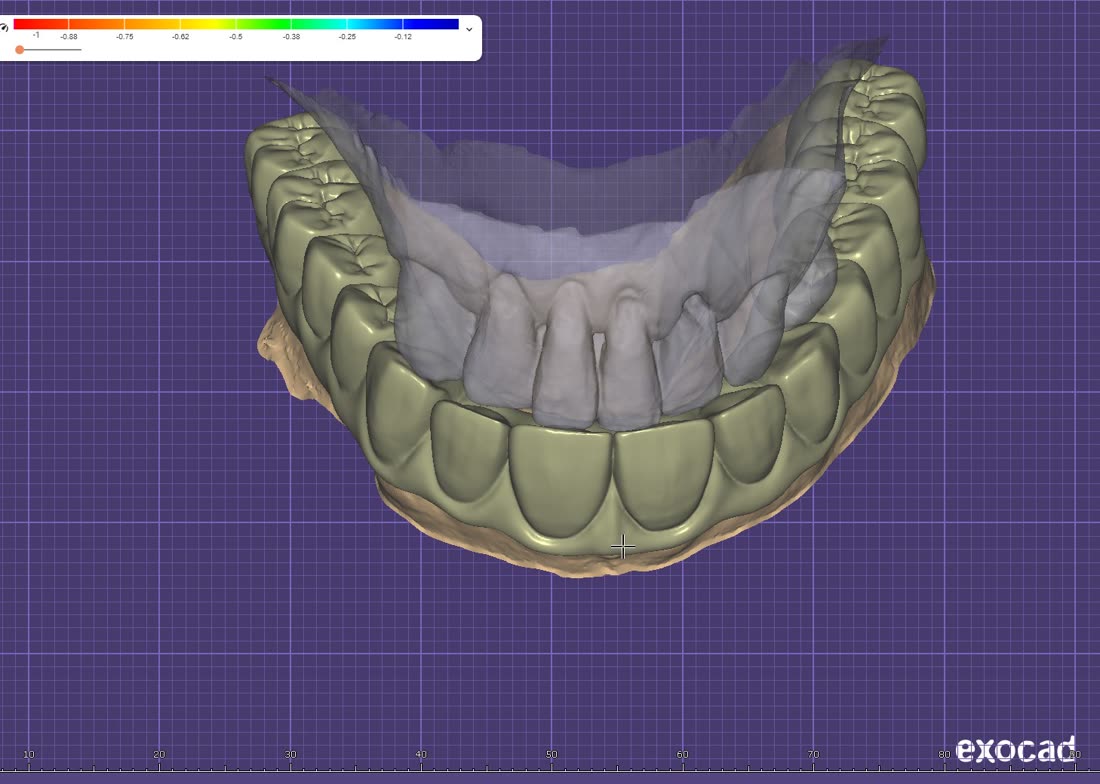Expand the color scale panel chevron

(x=469, y=29)
